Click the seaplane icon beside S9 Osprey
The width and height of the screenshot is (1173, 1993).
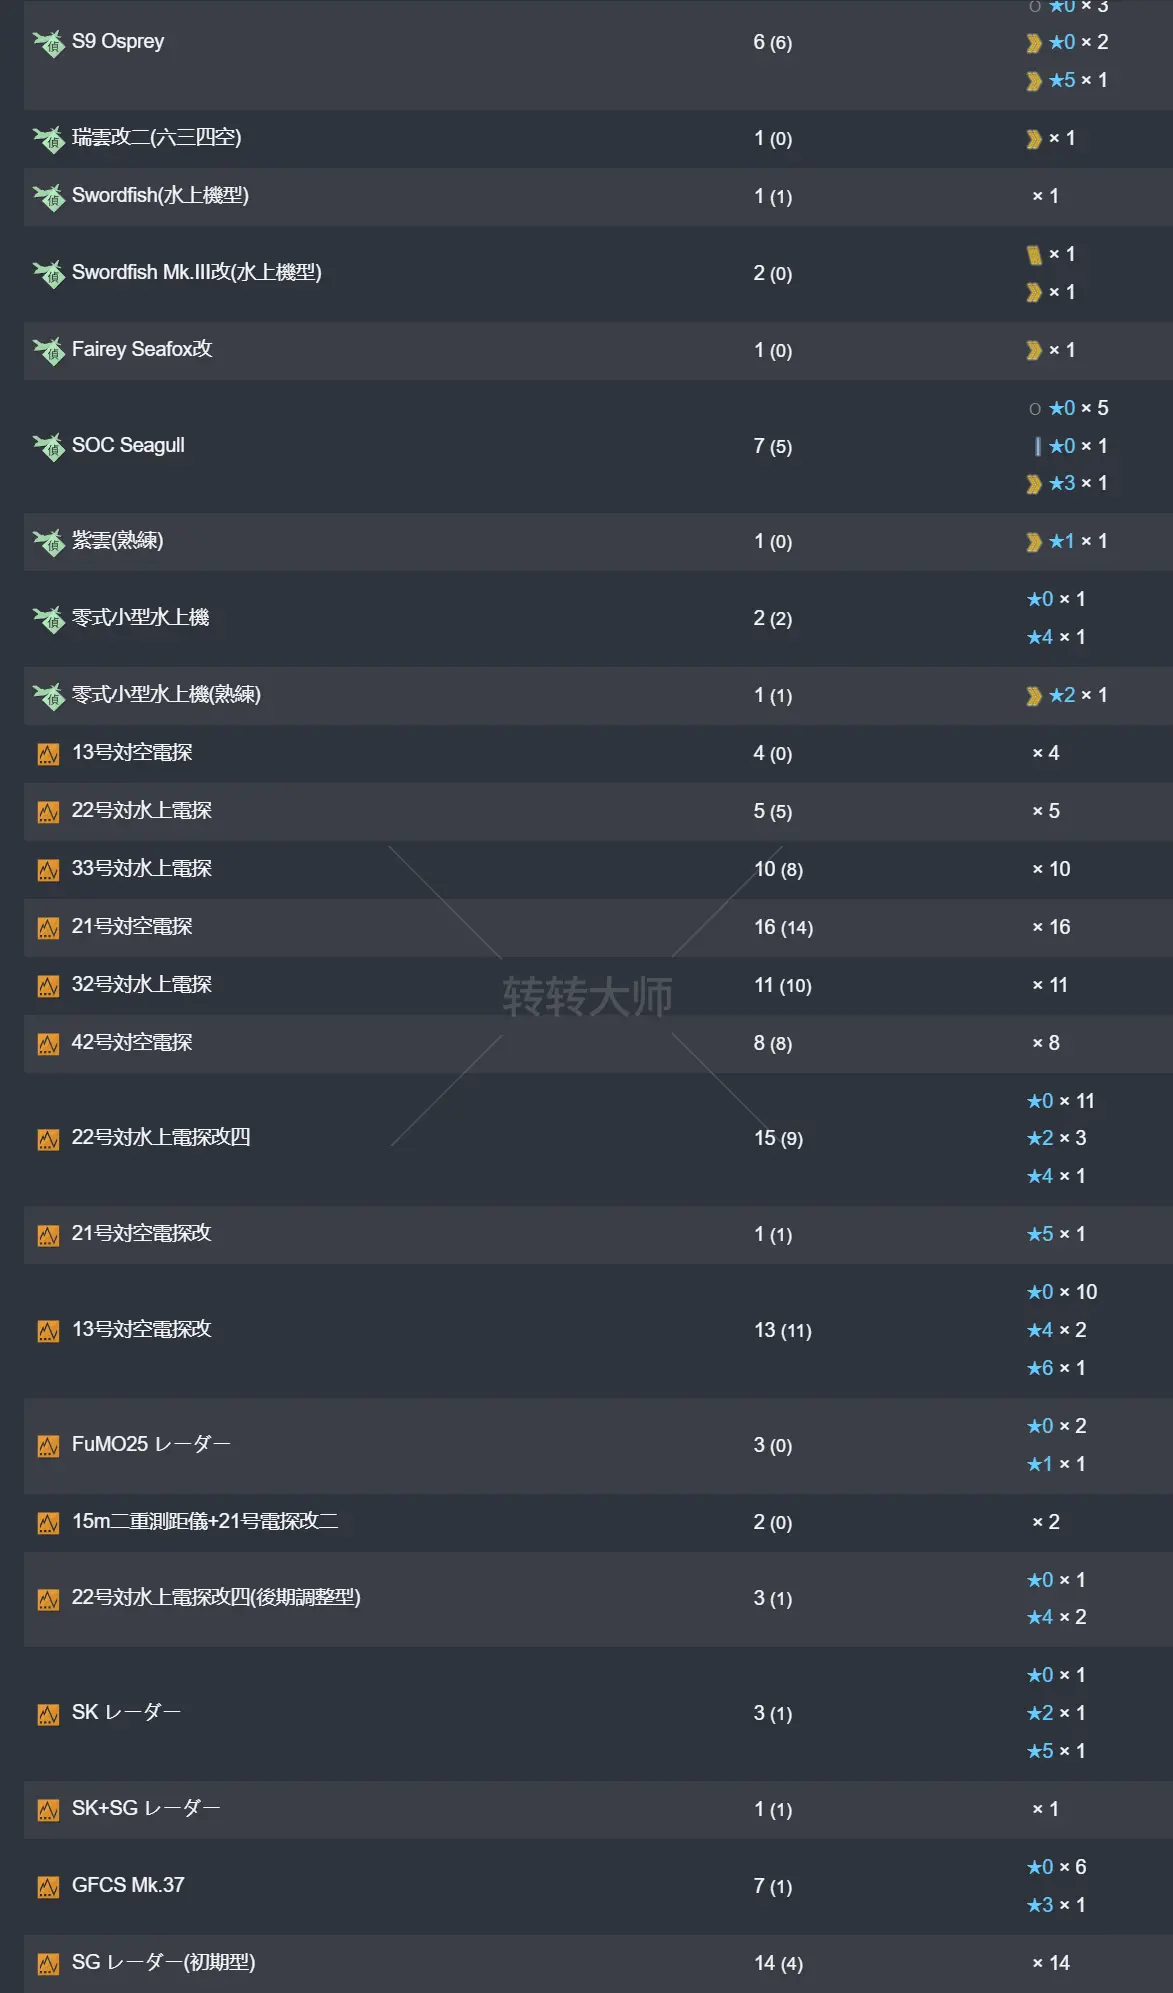point(48,43)
